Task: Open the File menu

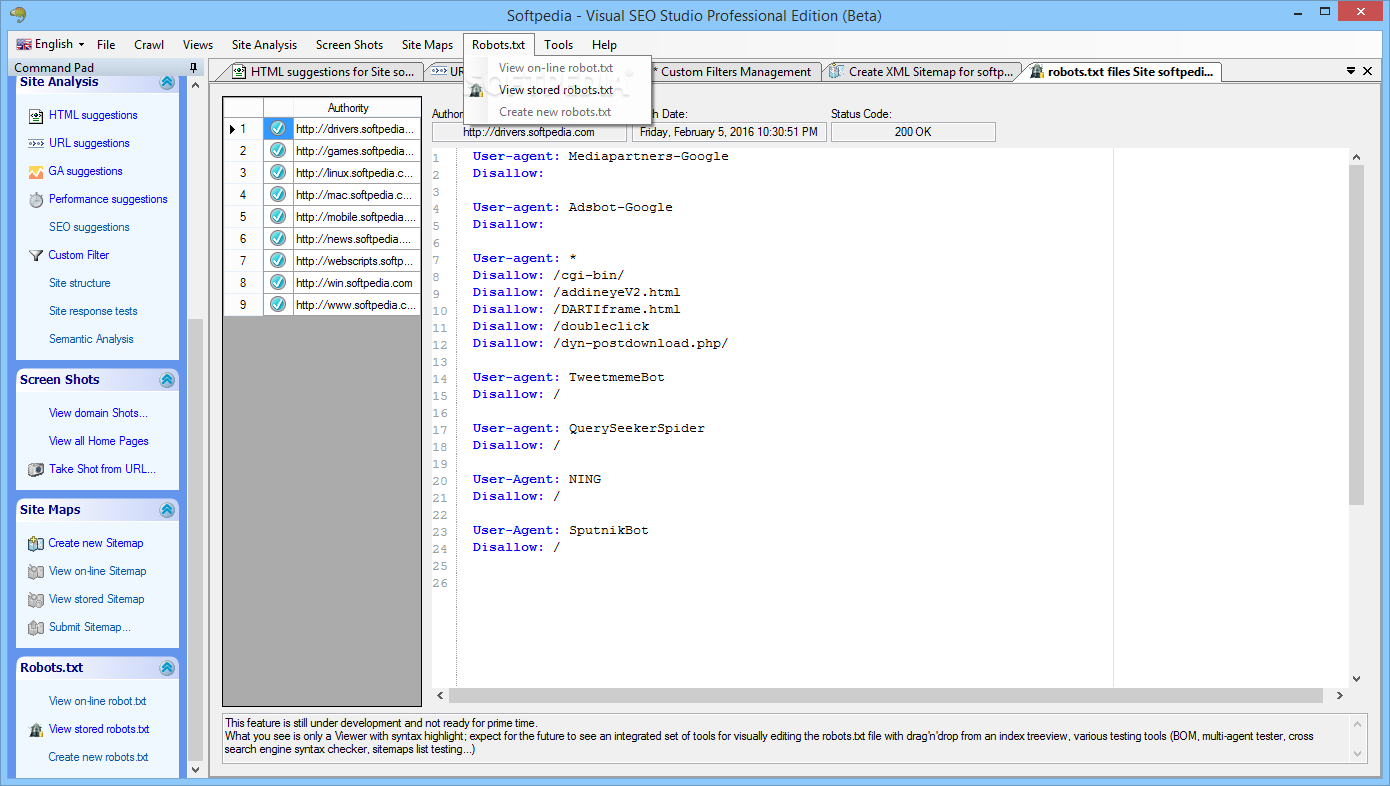Action: pyautogui.click(x=106, y=45)
